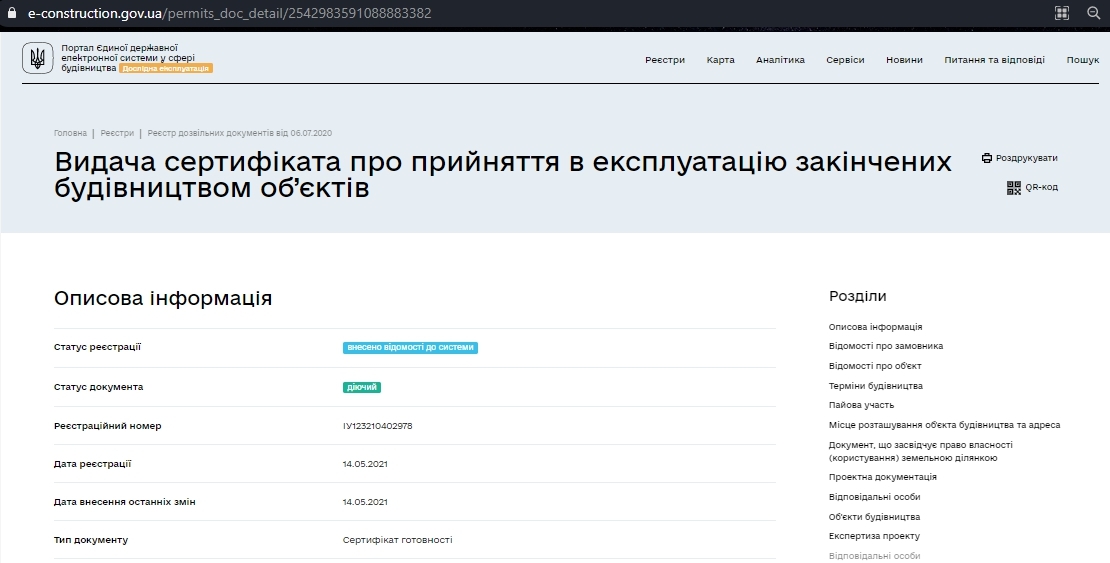Viewport: 1110px width, 563px height.
Task: Click the Статус документа label
Action: [98, 387]
